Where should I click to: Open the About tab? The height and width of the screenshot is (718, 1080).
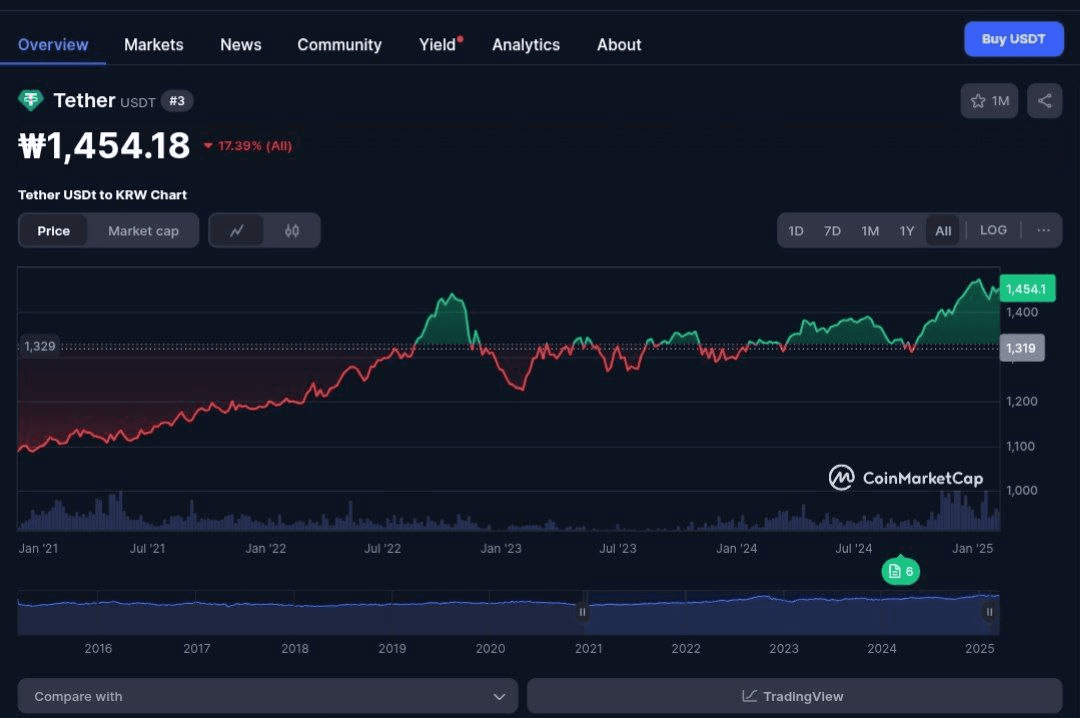(619, 45)
